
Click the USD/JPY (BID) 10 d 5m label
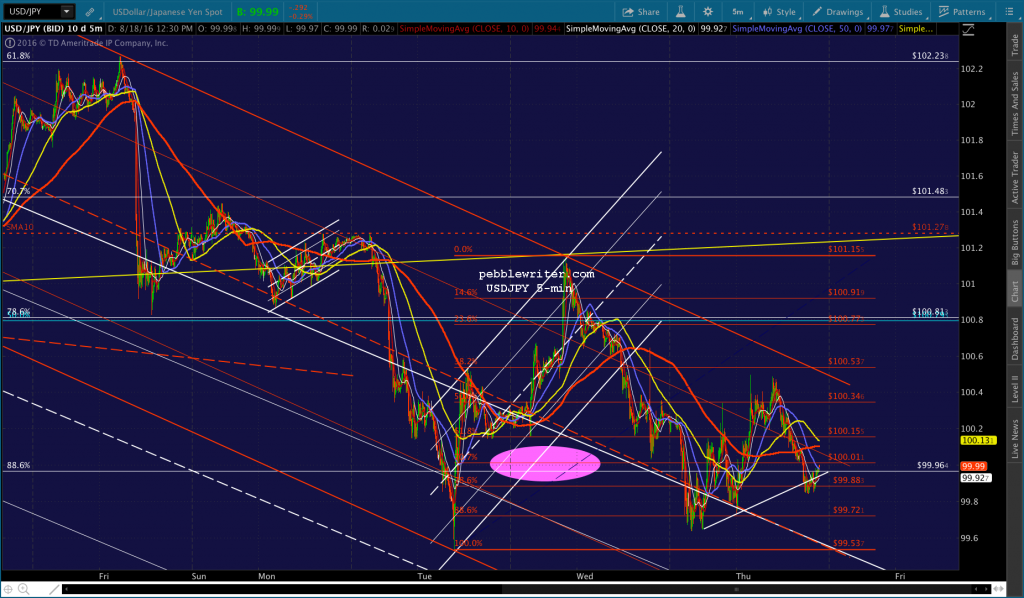[x=54, y=29]
